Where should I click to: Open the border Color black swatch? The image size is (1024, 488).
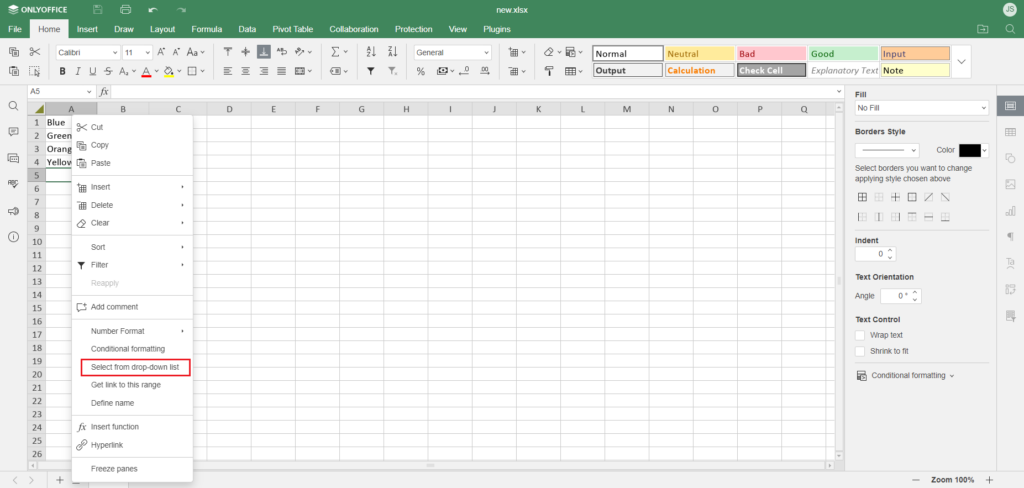coord(970,150)
